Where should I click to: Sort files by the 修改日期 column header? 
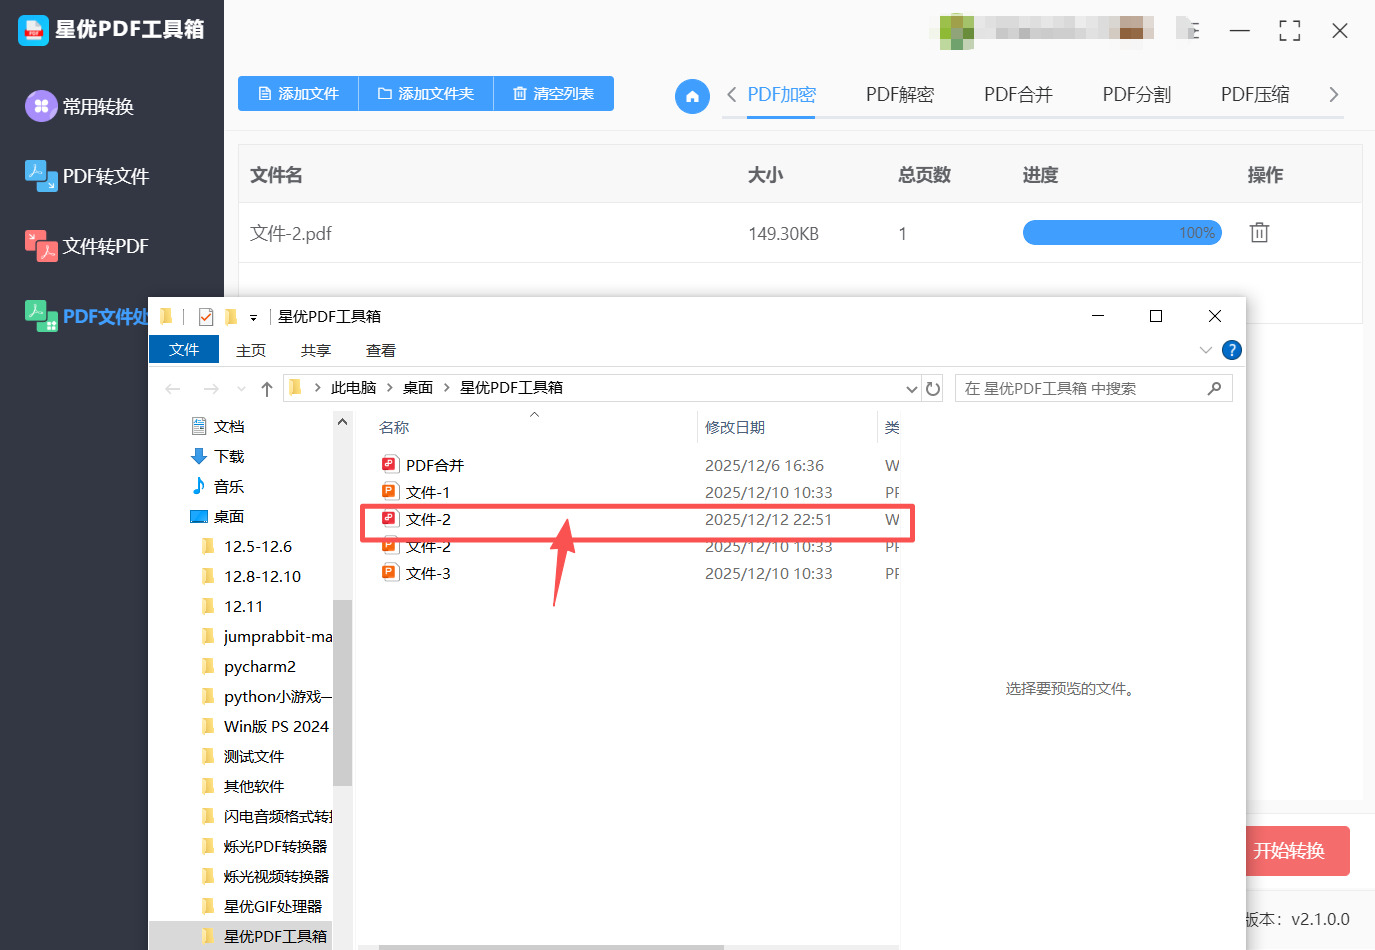(x=735, y=428)
